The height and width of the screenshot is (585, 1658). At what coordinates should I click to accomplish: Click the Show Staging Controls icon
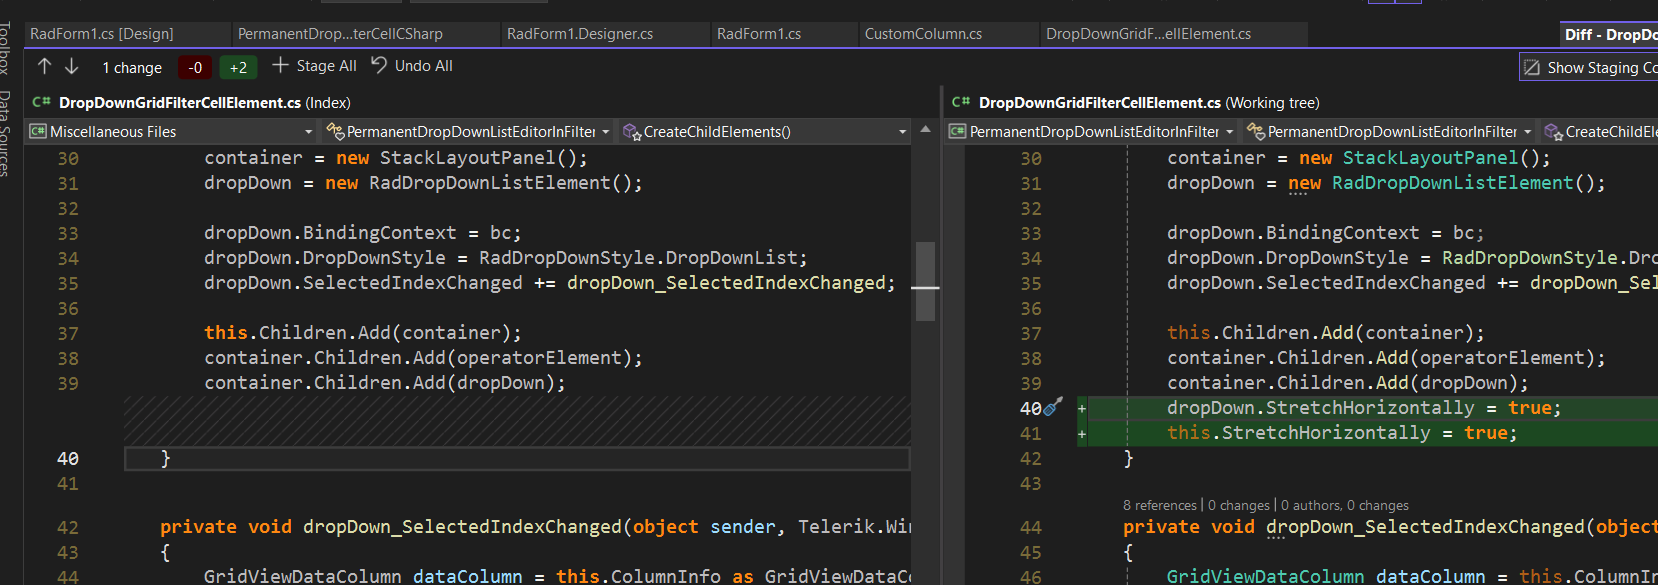(1531, 68)
